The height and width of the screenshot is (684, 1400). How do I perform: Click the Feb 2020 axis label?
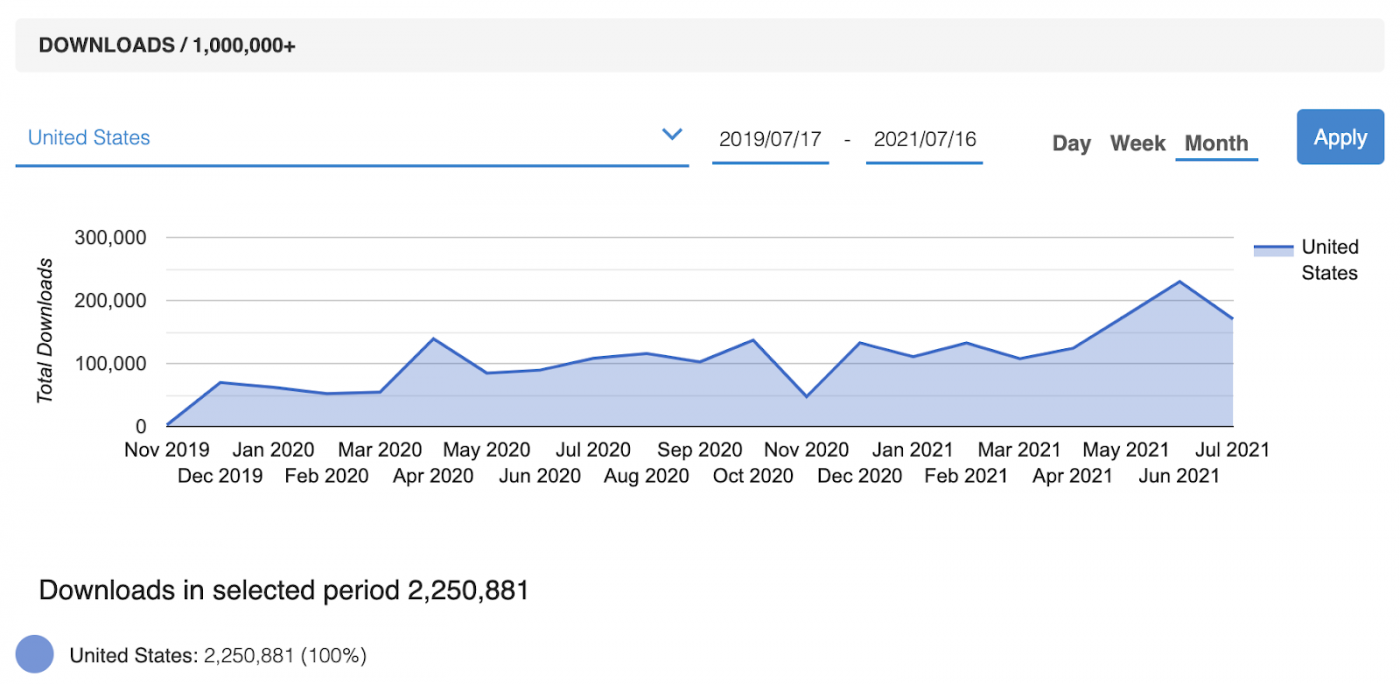(327, 476)
